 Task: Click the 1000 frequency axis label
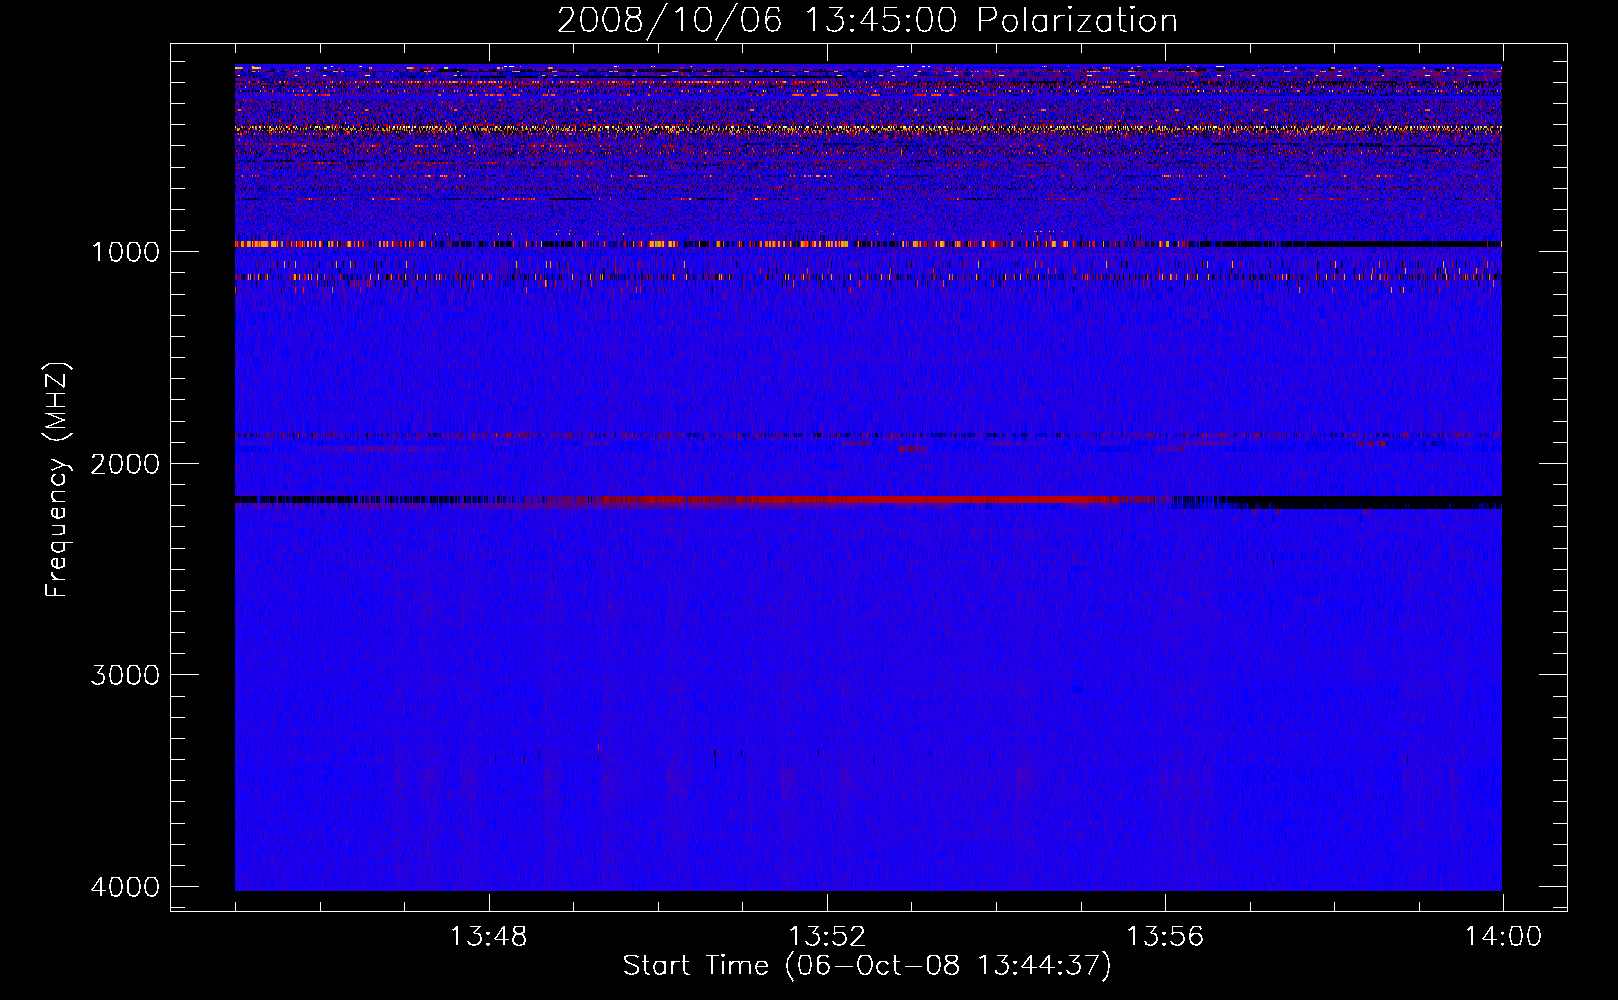coord(125,251)
